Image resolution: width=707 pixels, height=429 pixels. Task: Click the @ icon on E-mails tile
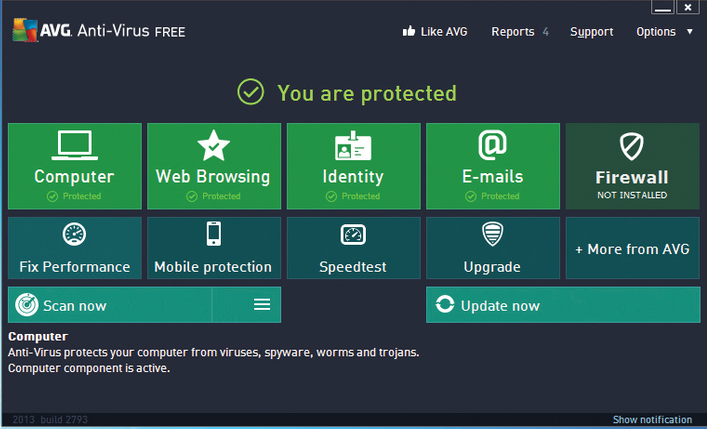[492, 145]
